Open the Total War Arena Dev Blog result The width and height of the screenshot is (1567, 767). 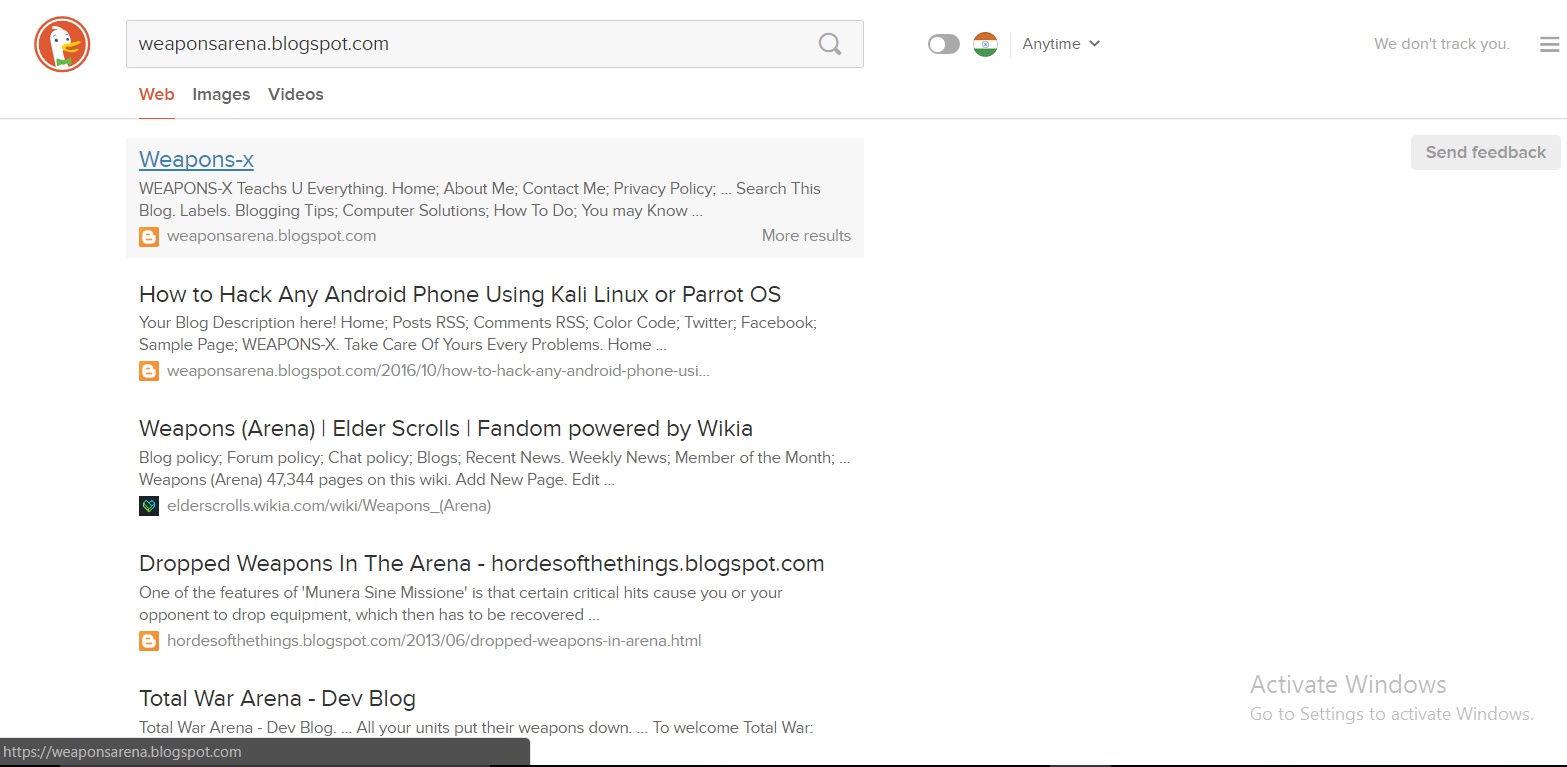(x=277, y=698)
